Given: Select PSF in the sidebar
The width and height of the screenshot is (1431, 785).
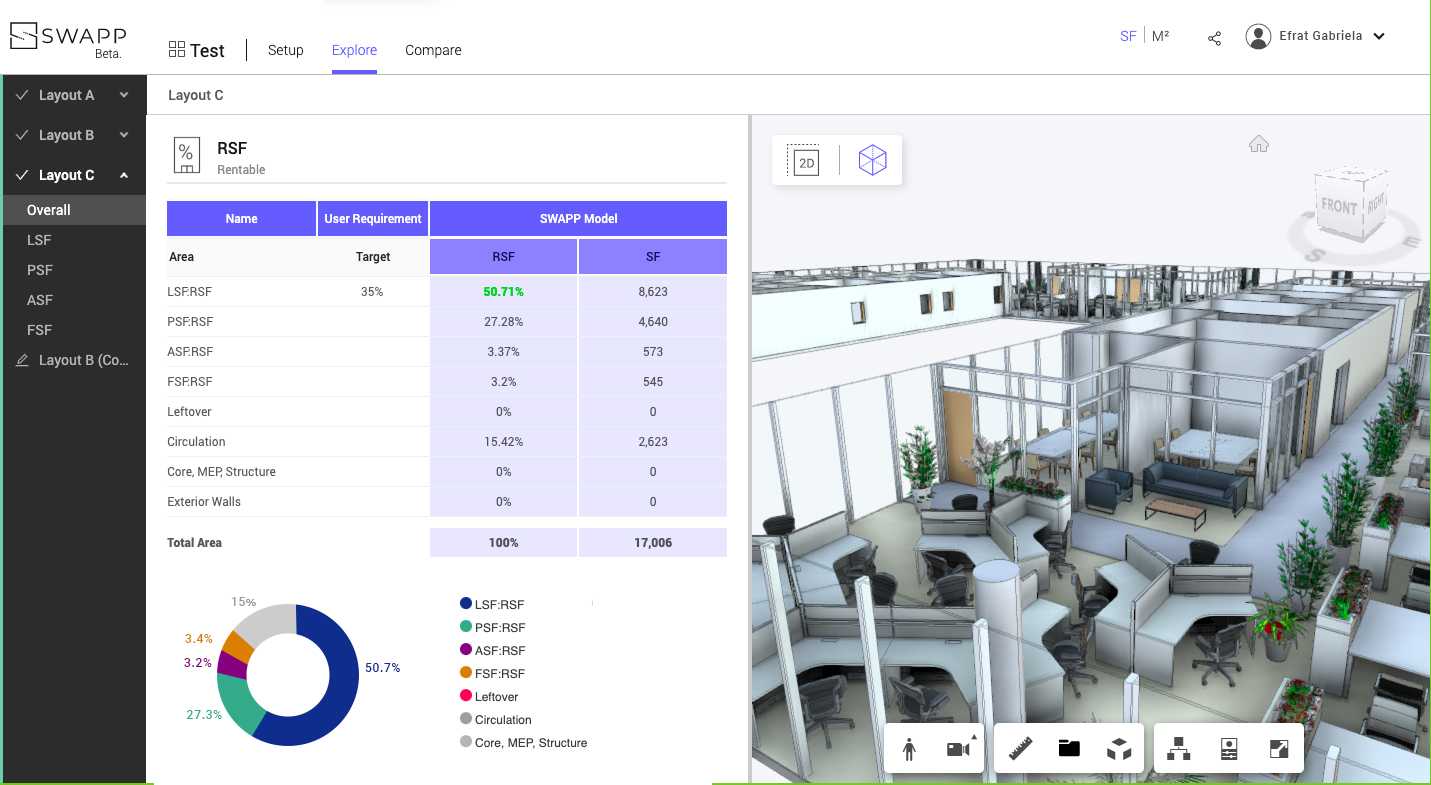Looking at the screenshot, I should (40, 270).
